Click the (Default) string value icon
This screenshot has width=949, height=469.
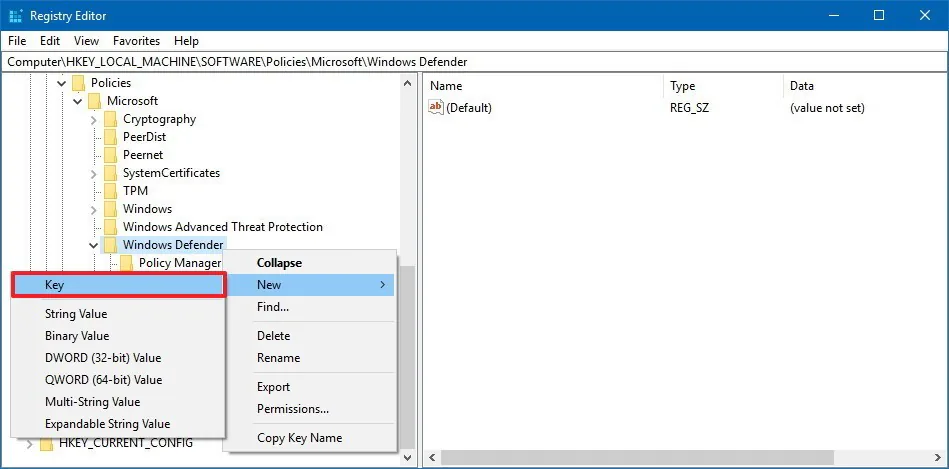coord(436,108)
